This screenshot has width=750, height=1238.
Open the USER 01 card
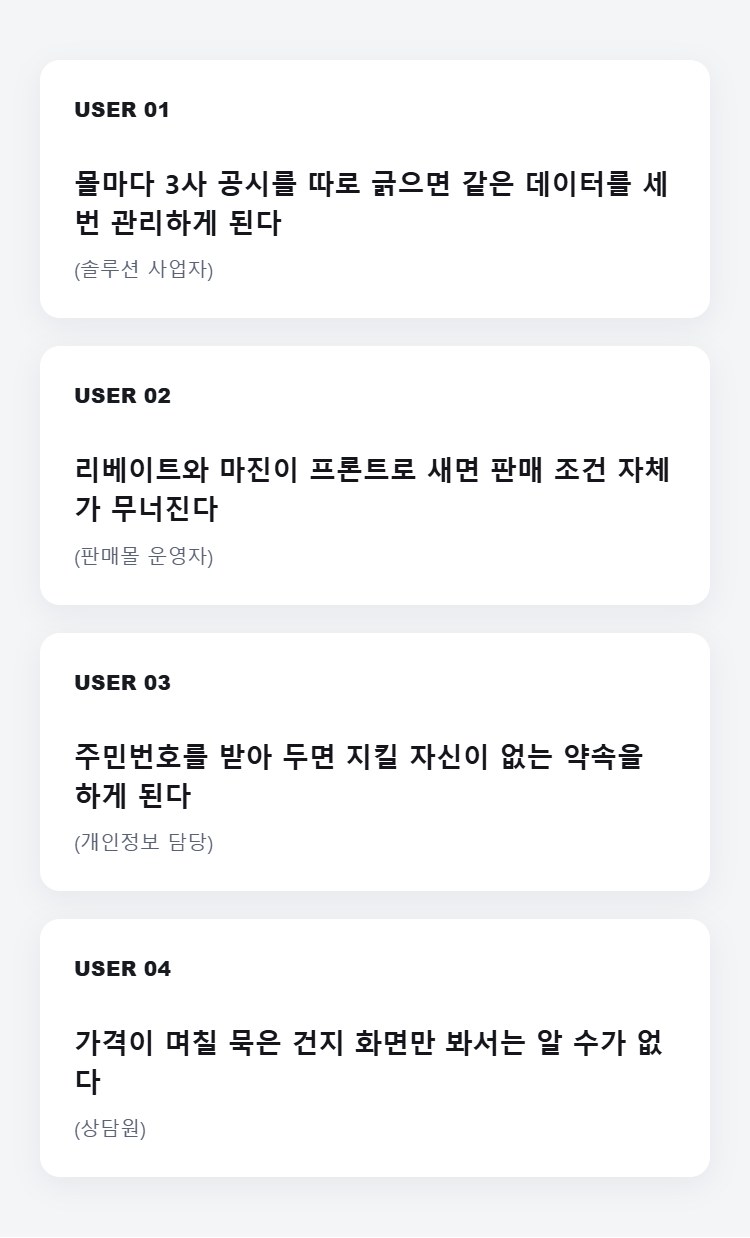(x=375, y=189)
